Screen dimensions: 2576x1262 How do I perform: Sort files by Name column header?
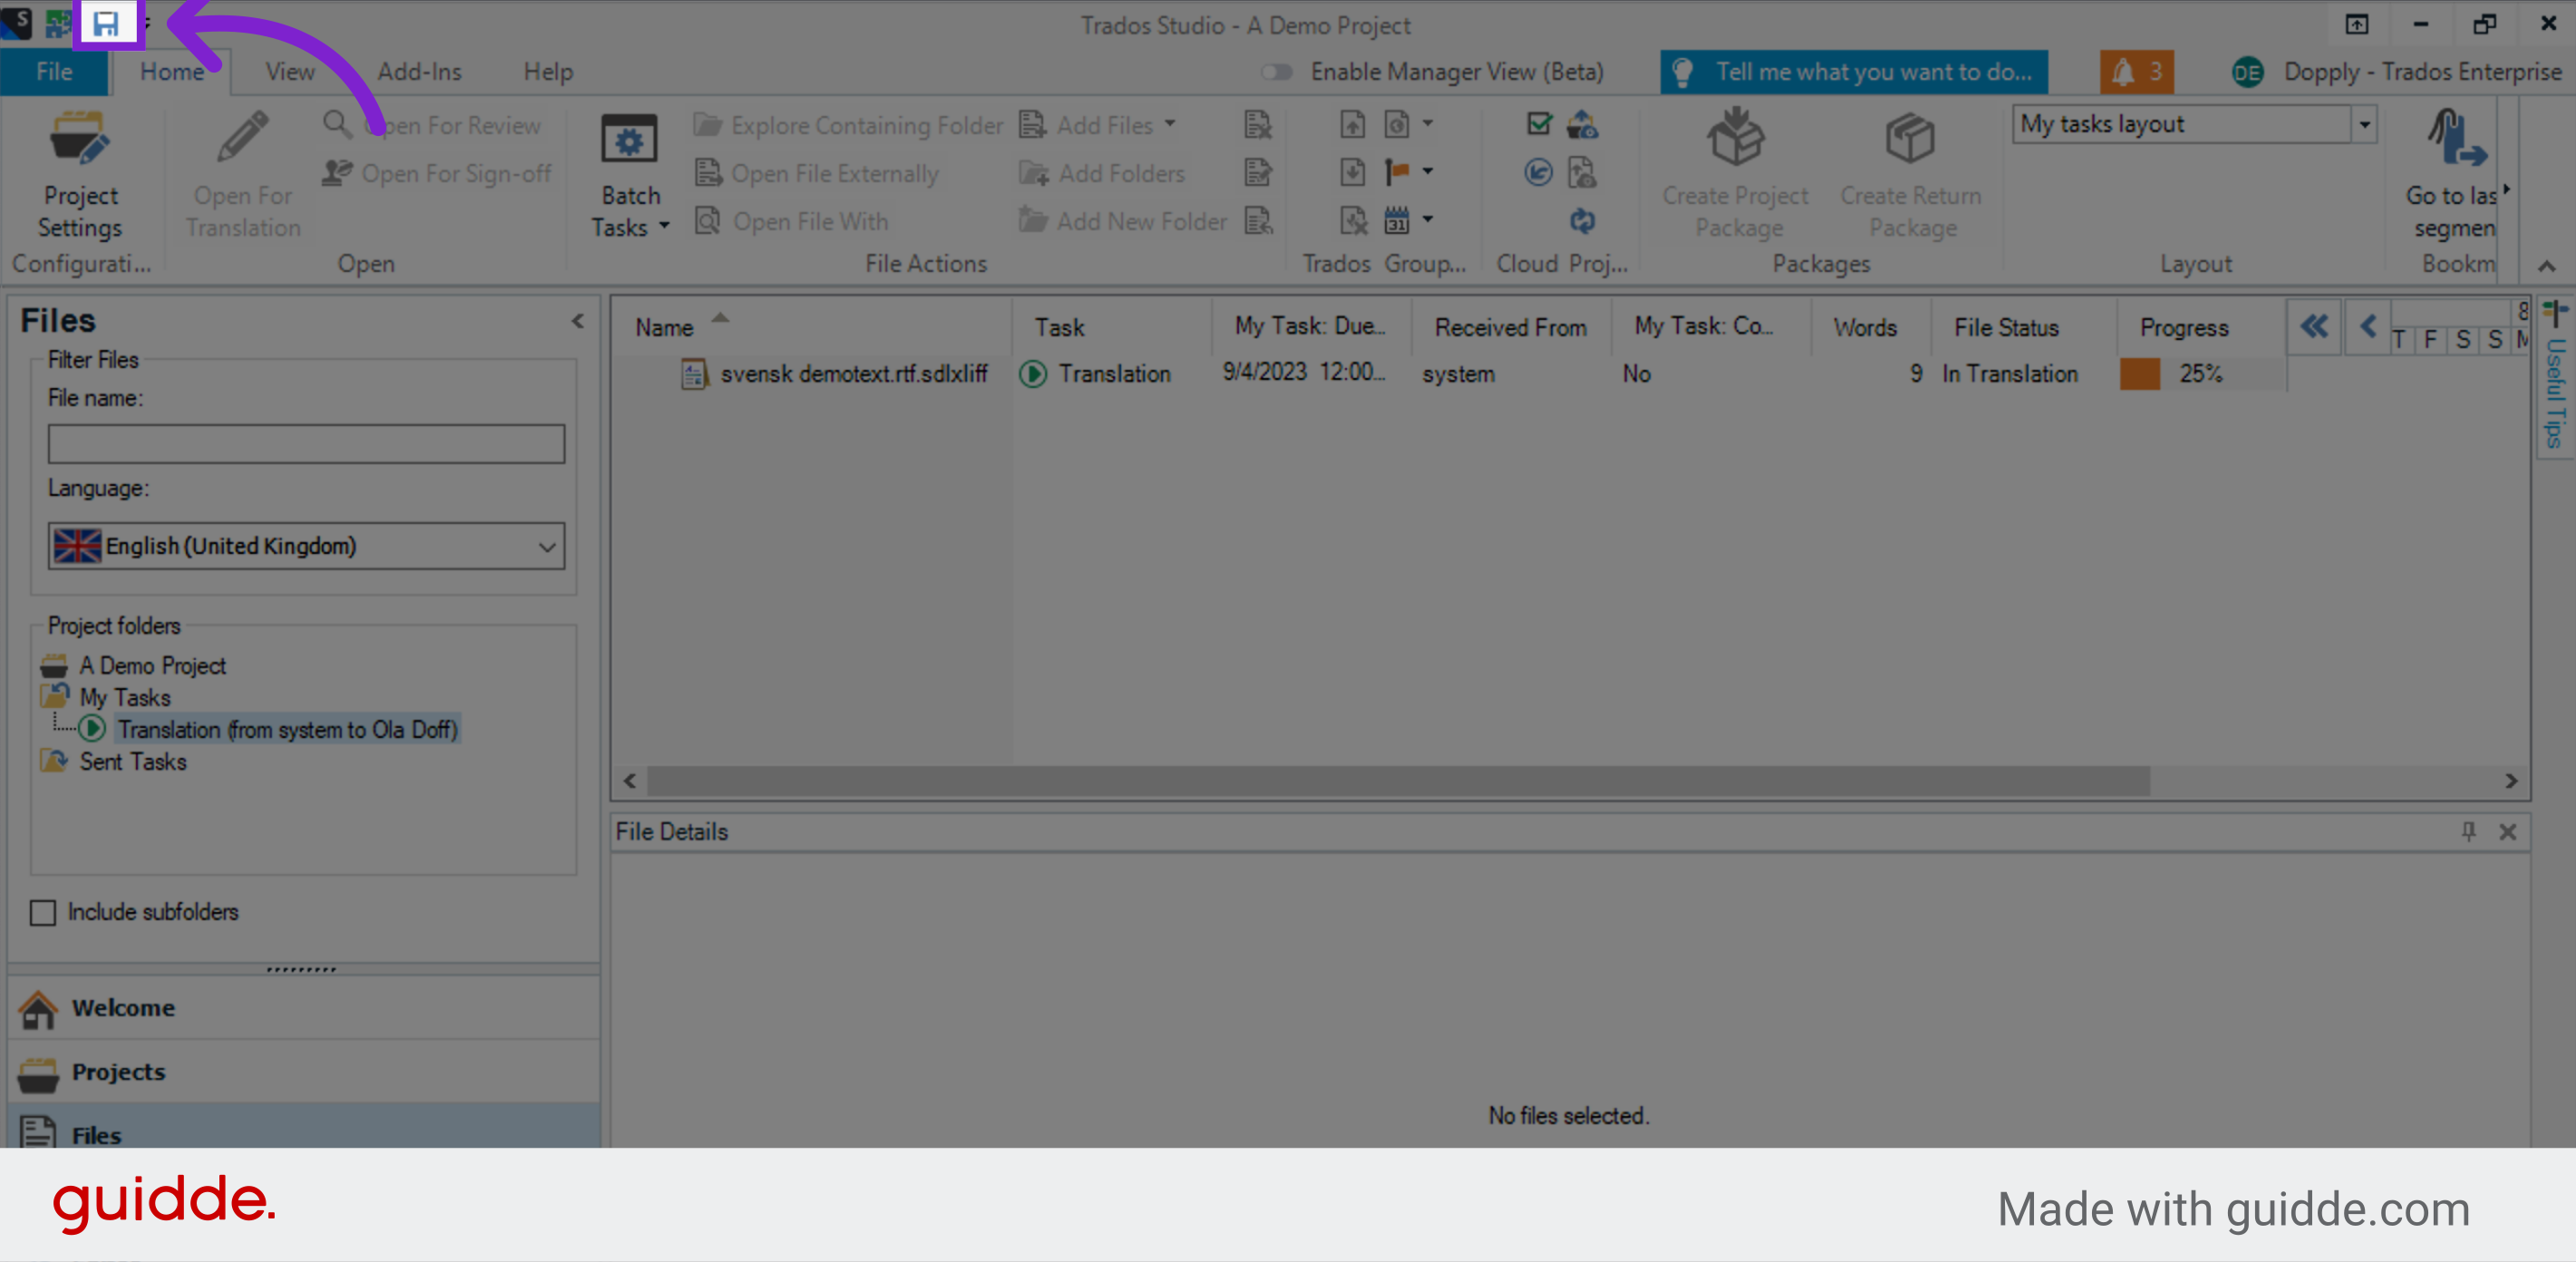[664, 328]
